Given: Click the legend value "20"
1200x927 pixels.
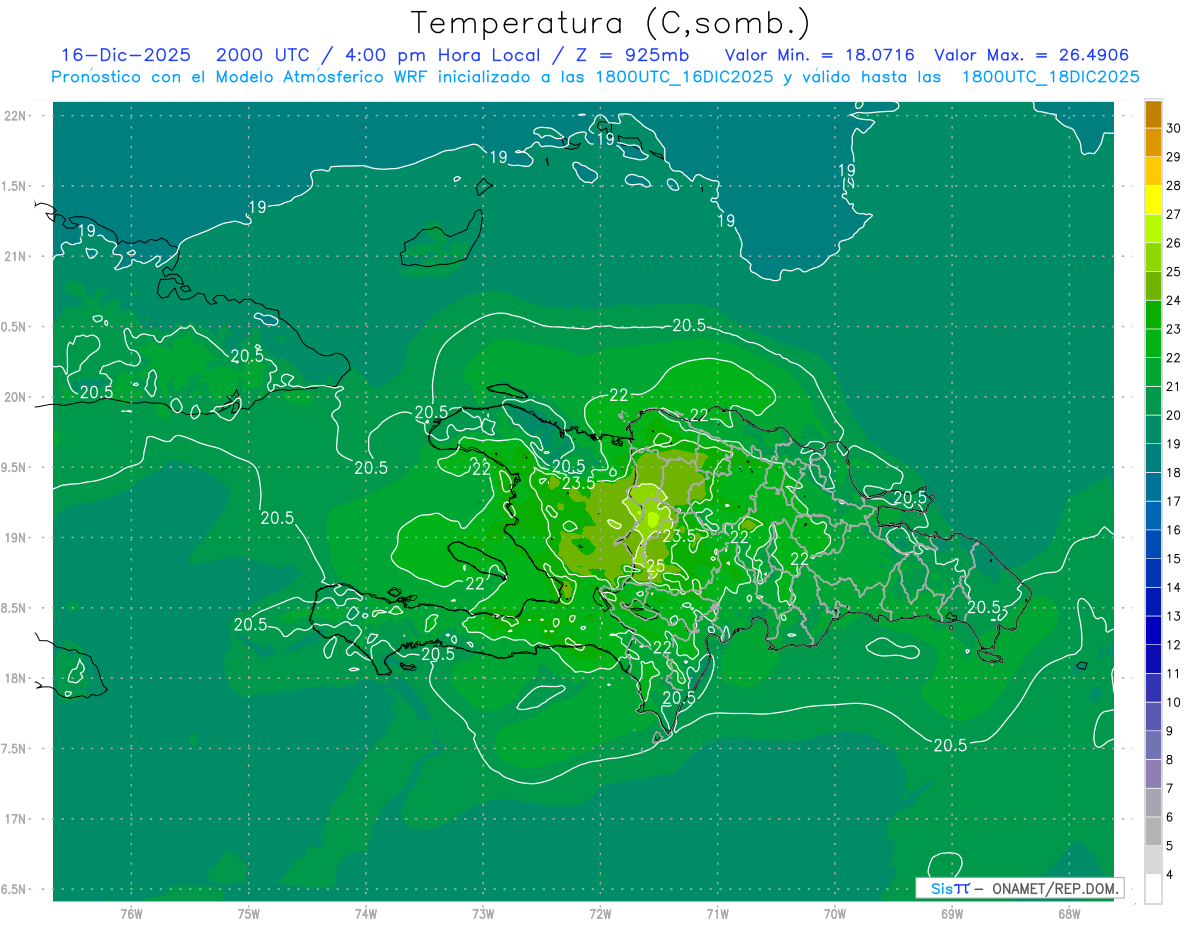Looking at the screenshot, I should coord(1176,415).
